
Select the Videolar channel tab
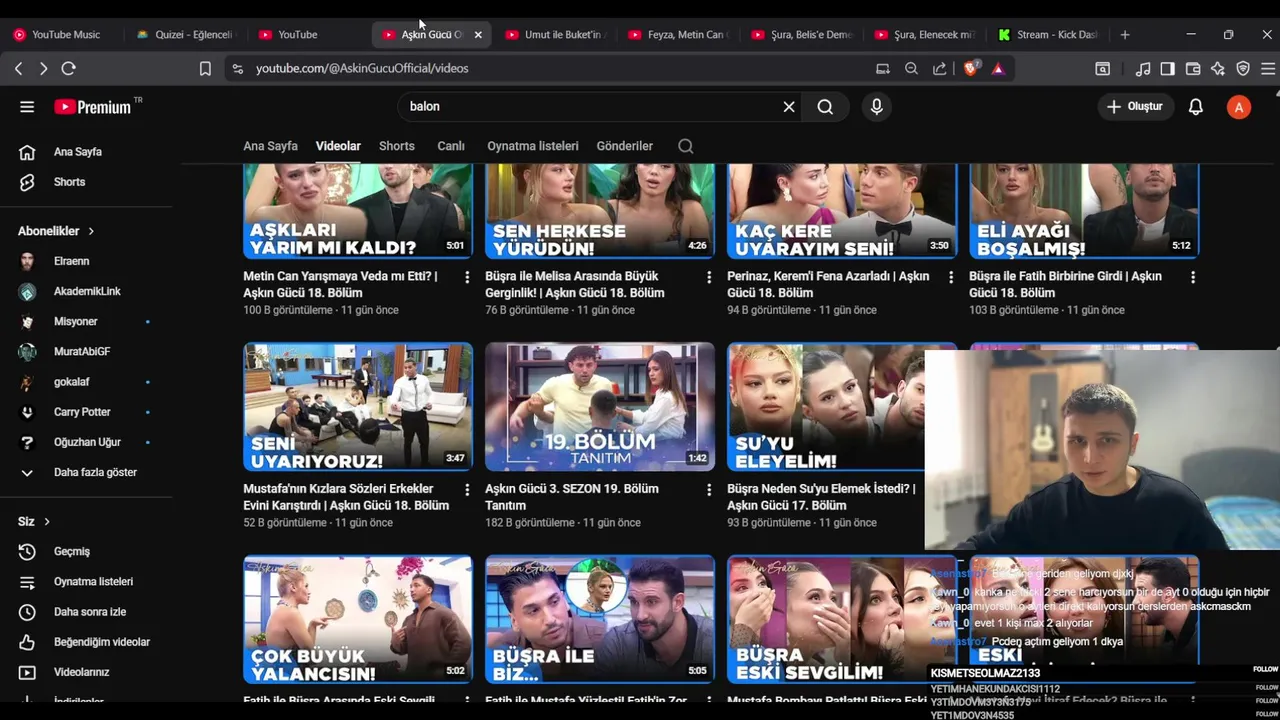click(338, 146)
